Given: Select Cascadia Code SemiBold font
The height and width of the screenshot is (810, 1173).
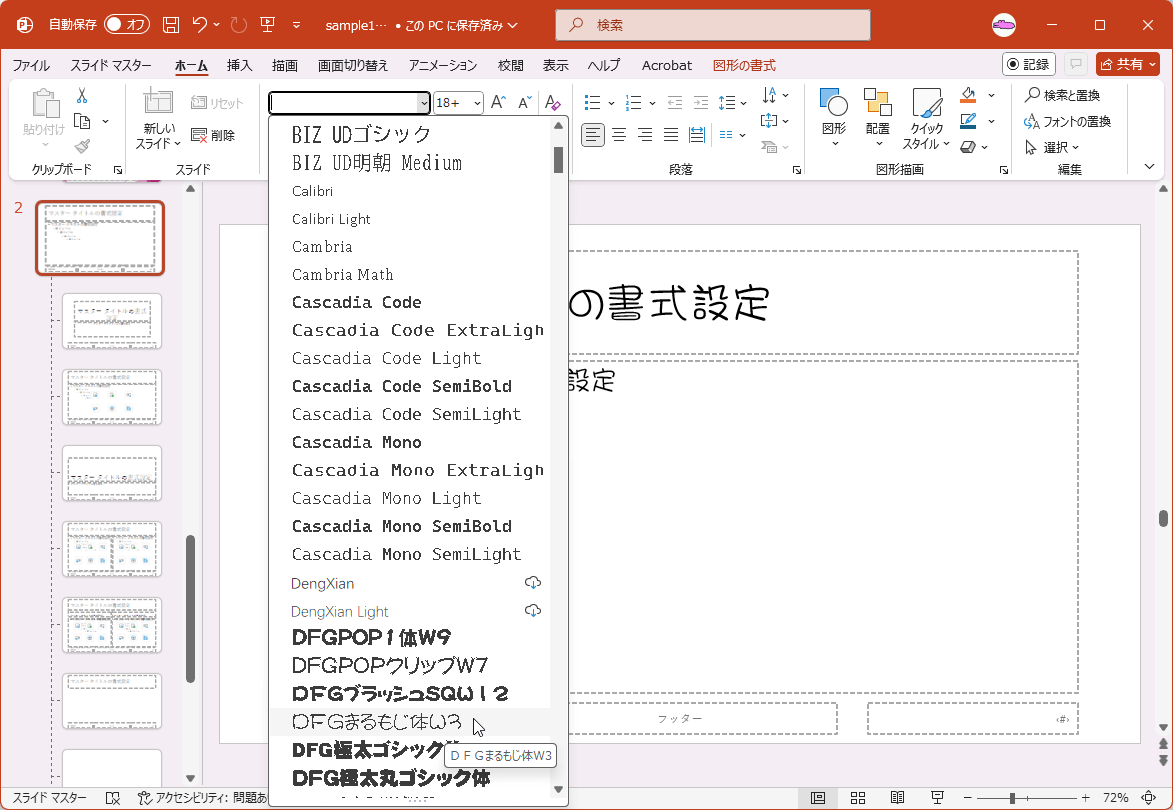Looking at the screenshot, I should 409,386.
